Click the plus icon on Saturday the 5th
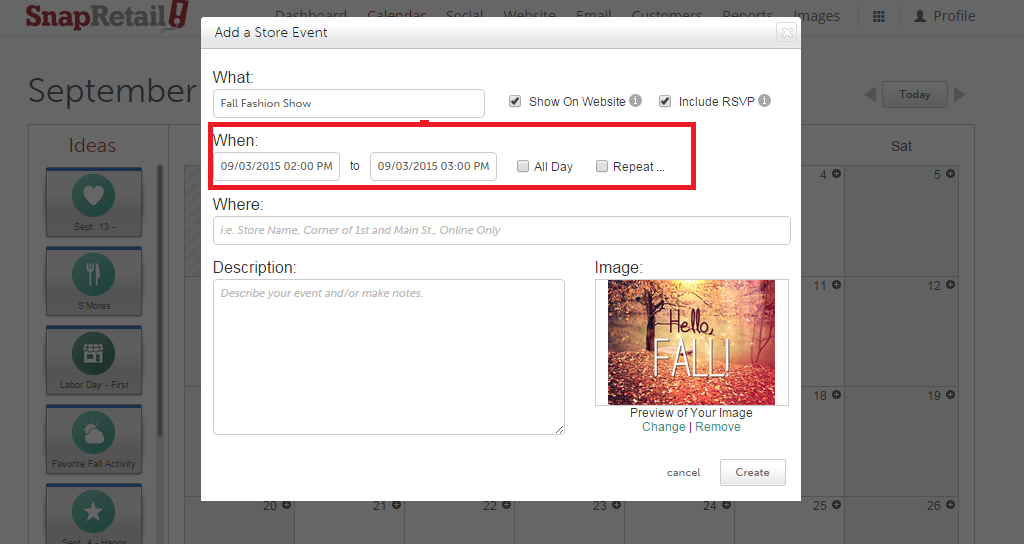The height and width of the screenshot is (544, 1024). point(950,174)
